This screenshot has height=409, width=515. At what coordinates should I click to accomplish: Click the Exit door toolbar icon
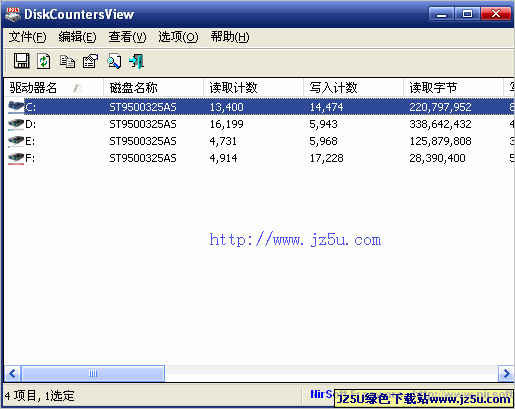pos(137,61)
